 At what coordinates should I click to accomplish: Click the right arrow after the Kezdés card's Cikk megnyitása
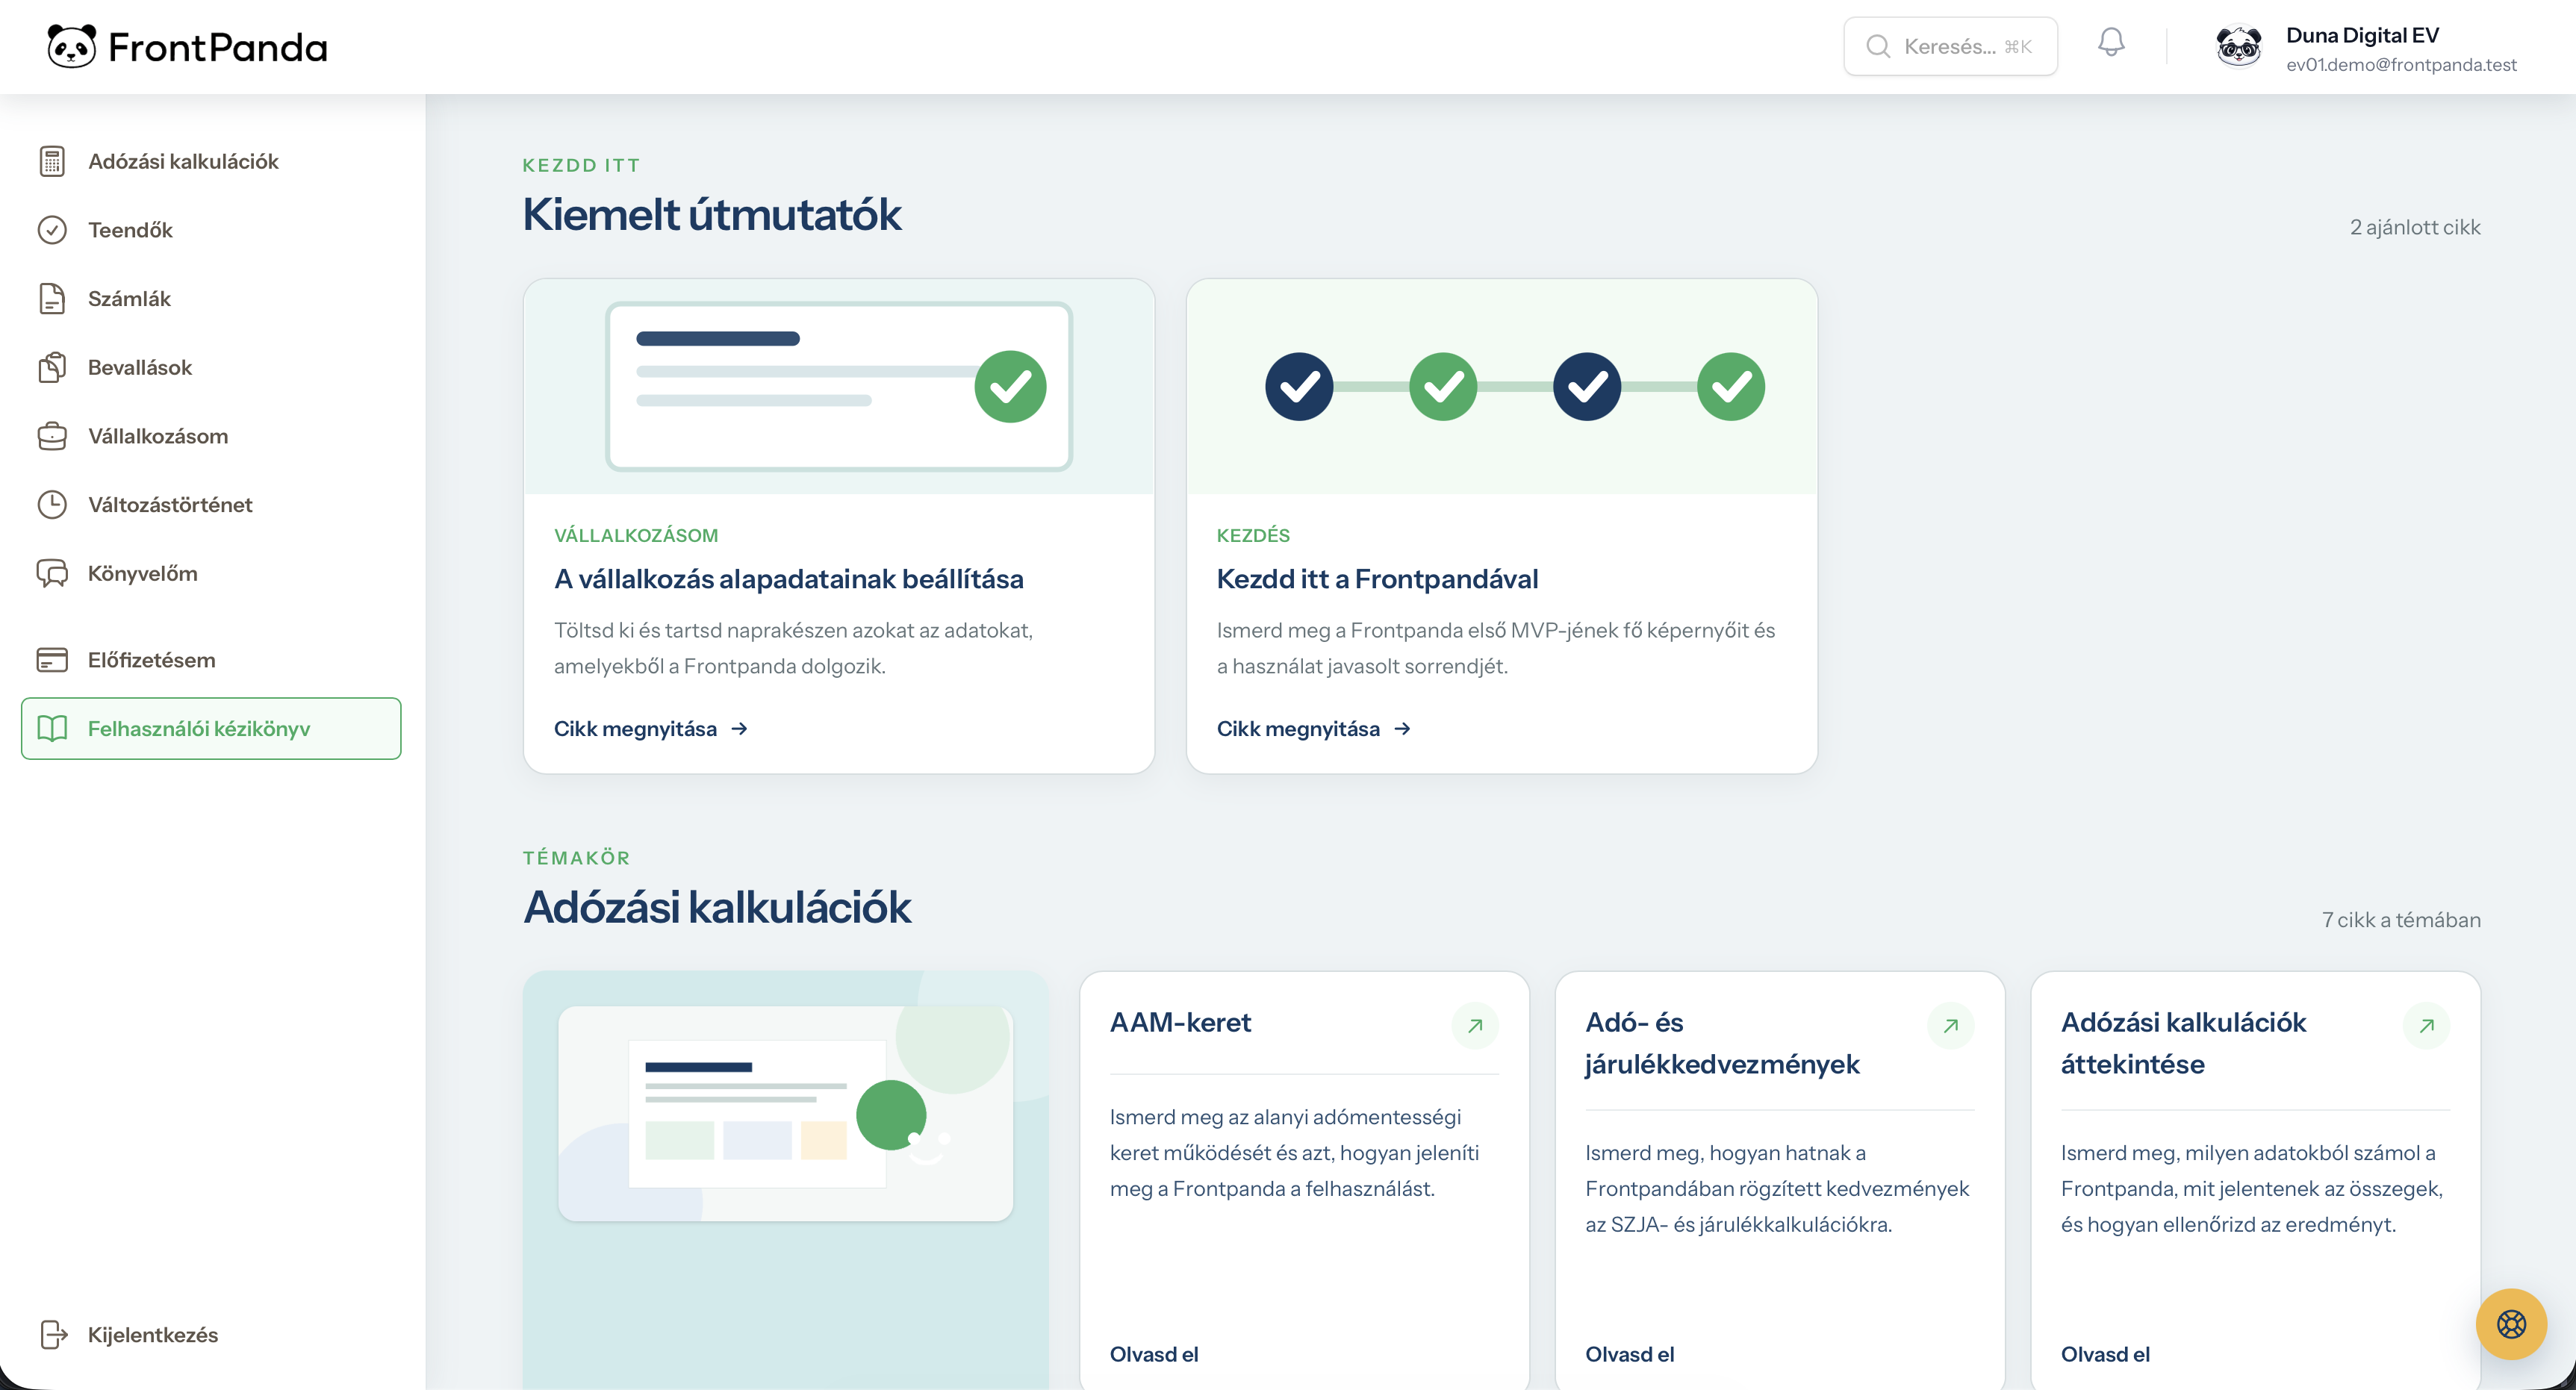(x=1402, y=729)
